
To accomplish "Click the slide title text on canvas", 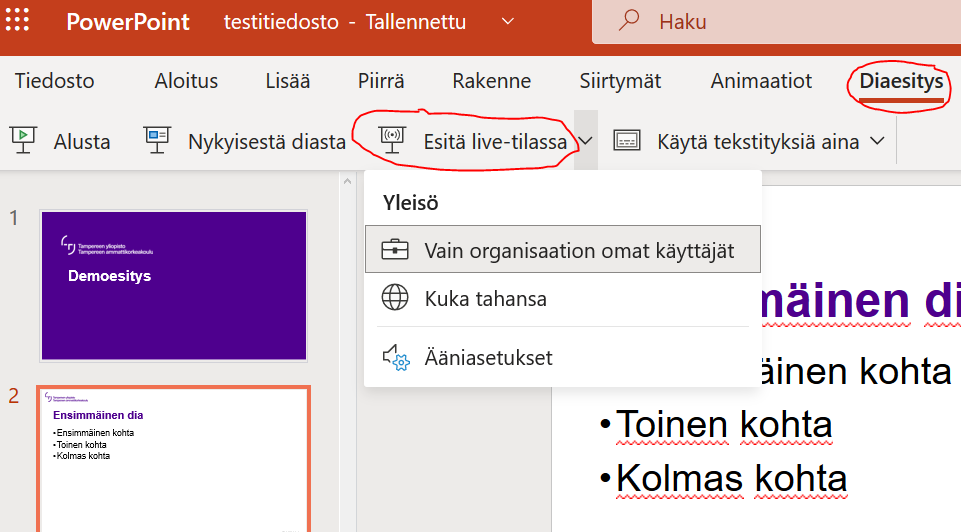I will click(x=861, y=300).
